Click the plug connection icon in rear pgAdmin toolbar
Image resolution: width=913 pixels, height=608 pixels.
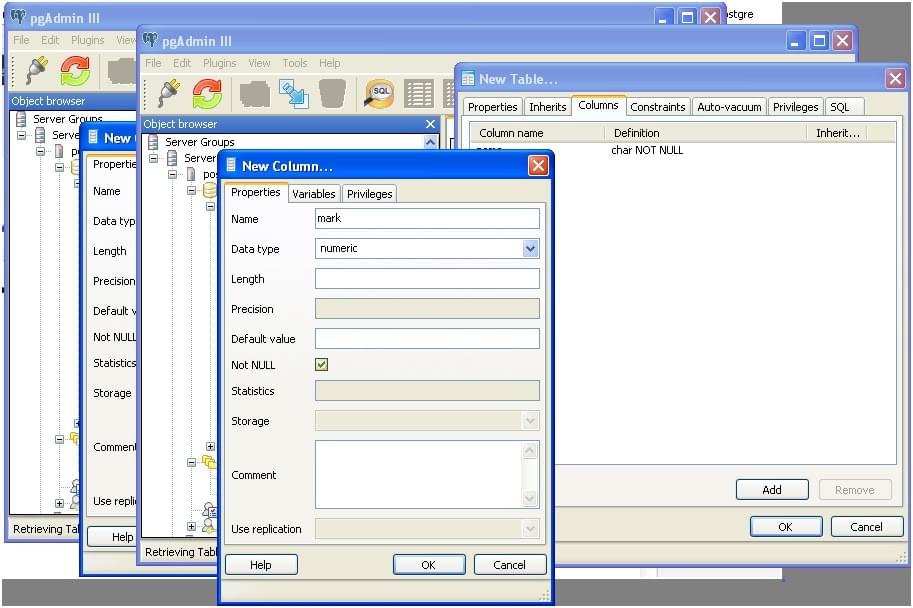tap(38, 70)
